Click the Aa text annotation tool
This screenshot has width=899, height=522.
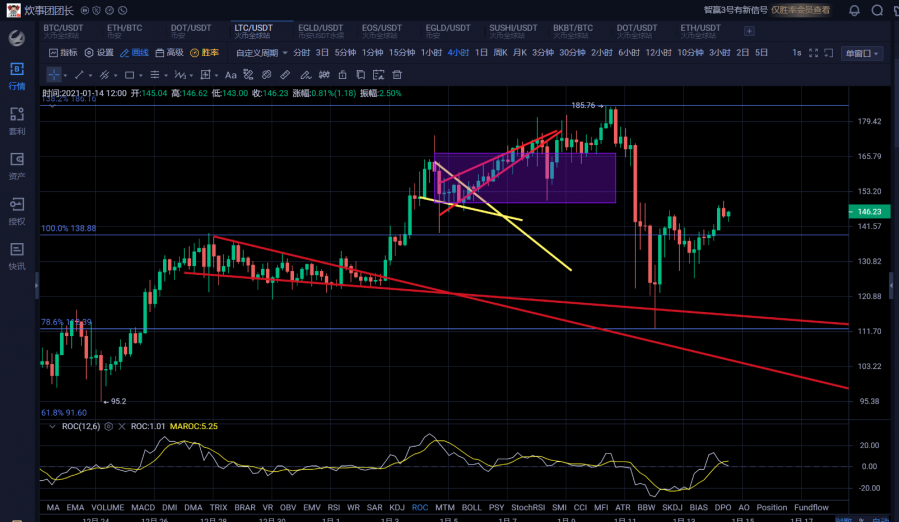pyautogui.click(x=231, y=74)
